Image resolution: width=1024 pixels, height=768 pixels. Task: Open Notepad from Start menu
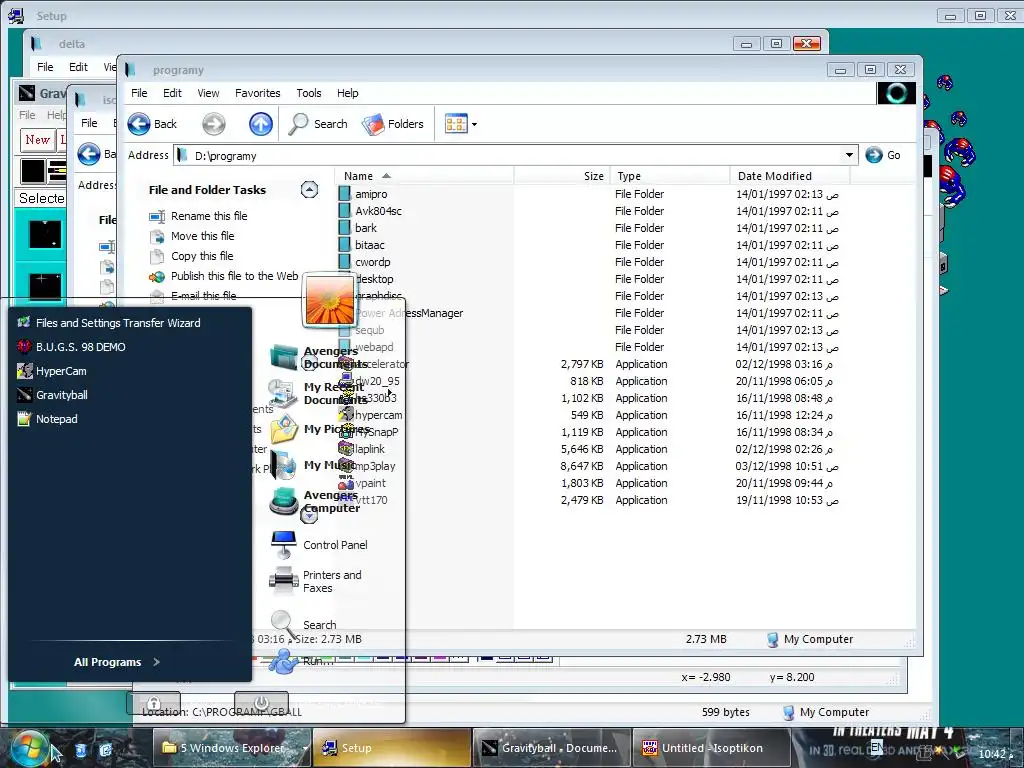[x=48, y=419]
